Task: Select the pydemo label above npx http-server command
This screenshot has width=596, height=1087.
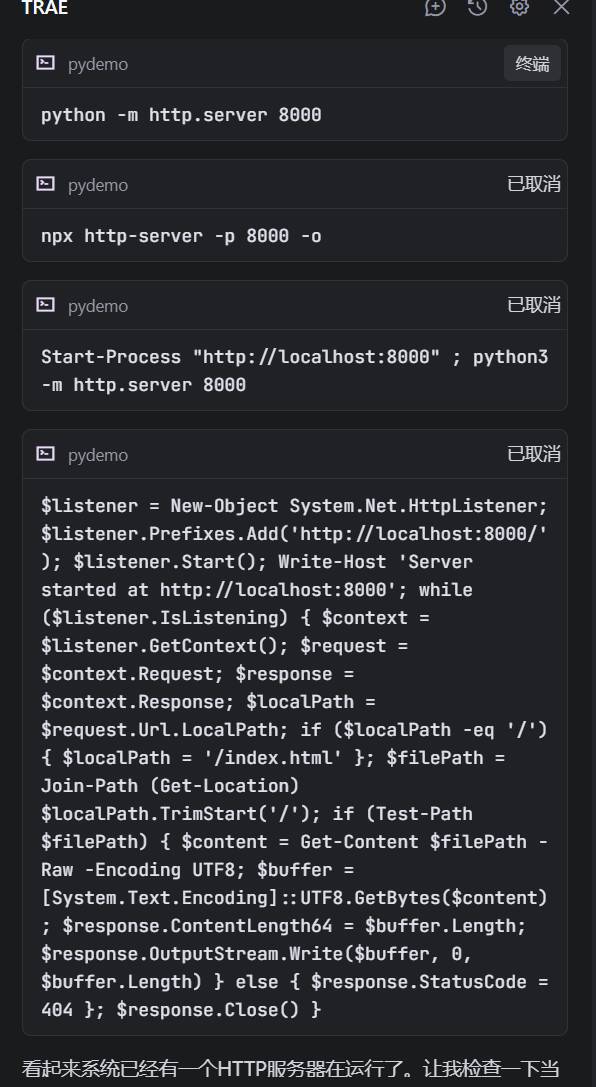Action: tap(98, 185)
